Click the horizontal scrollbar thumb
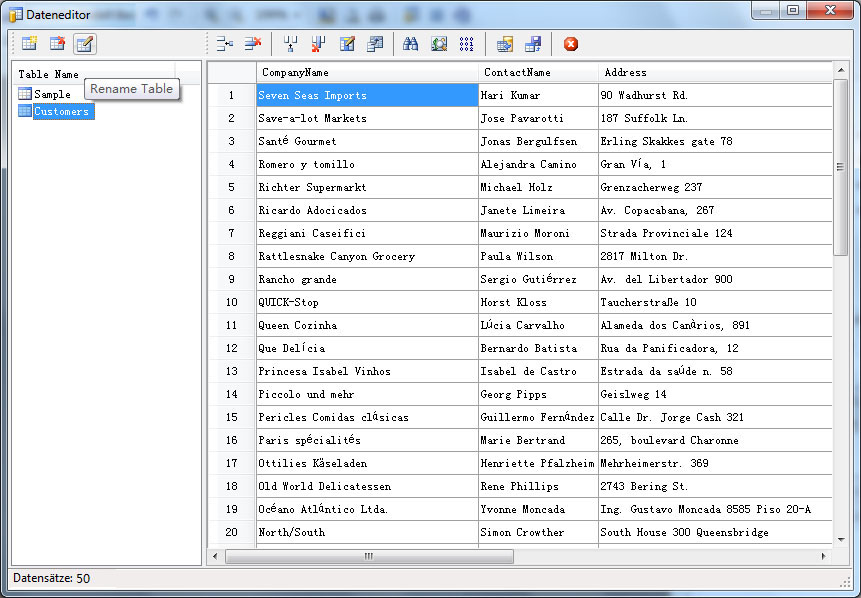Screen dimensions: 861x598 [369, 556]
